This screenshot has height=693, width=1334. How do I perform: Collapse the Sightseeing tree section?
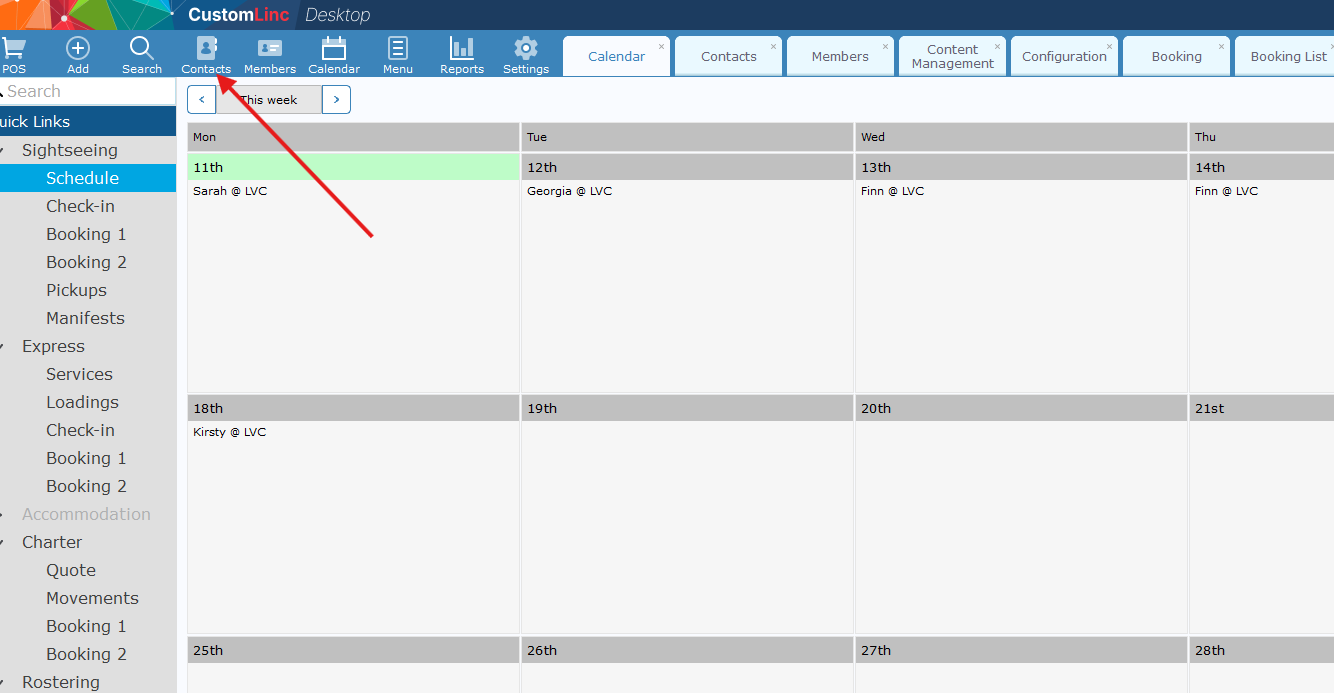coord(4,151)
